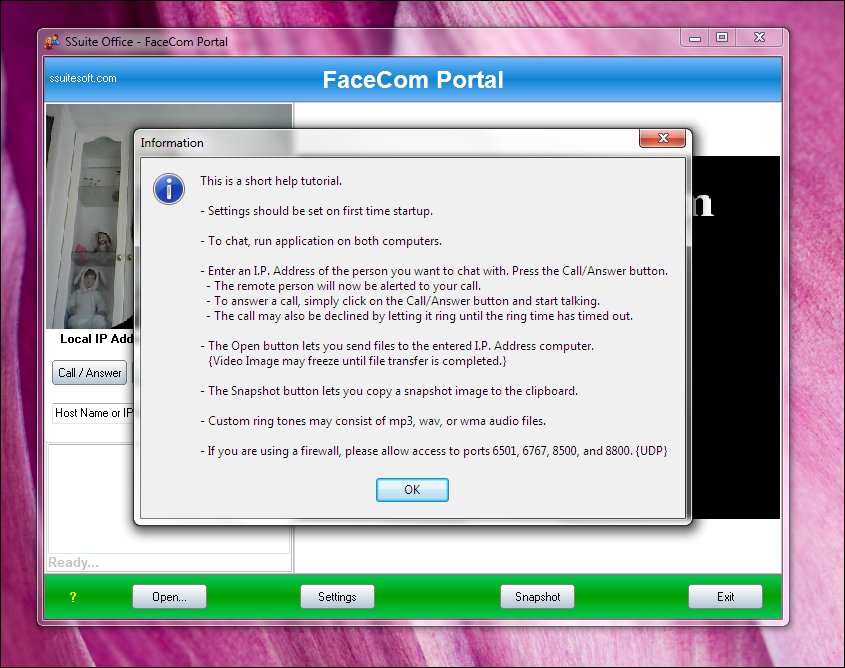The width and height of the screenshot is (845, 668).
Task: Click the remote video black display area
Action: (736, 337)
